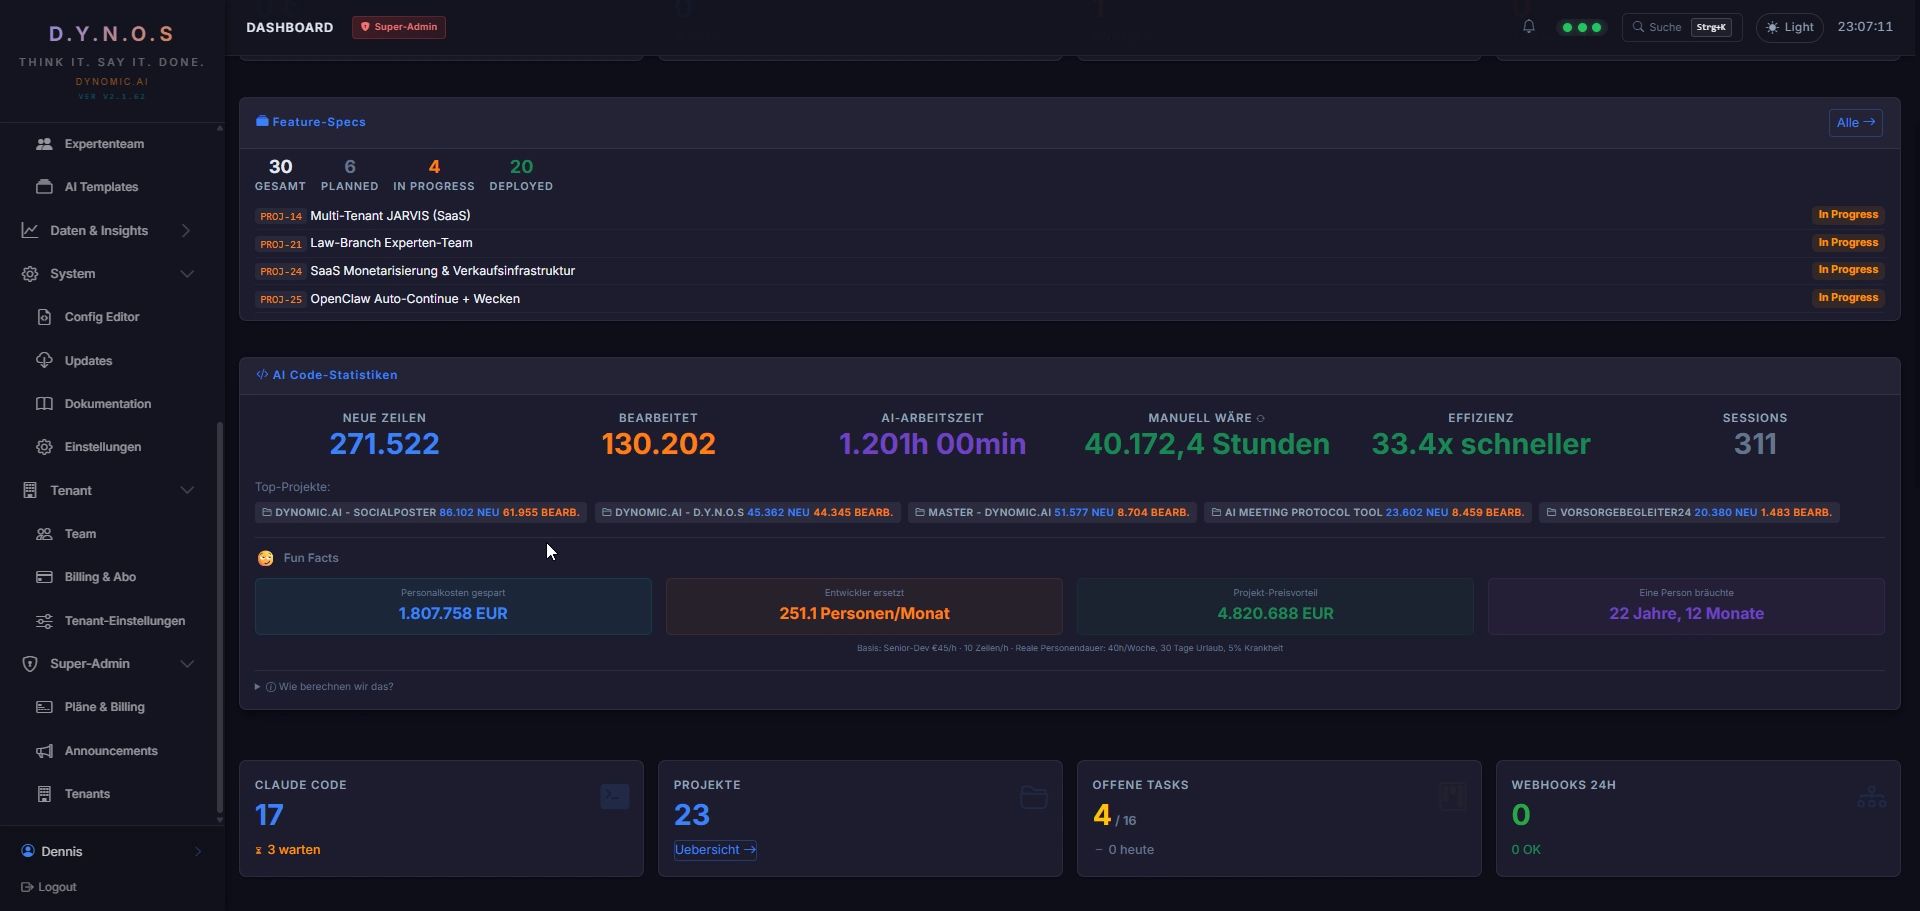Screen dimensions: 1920x911
Task: Click the Dokumentation book icon
Action: tap(44, 404)
